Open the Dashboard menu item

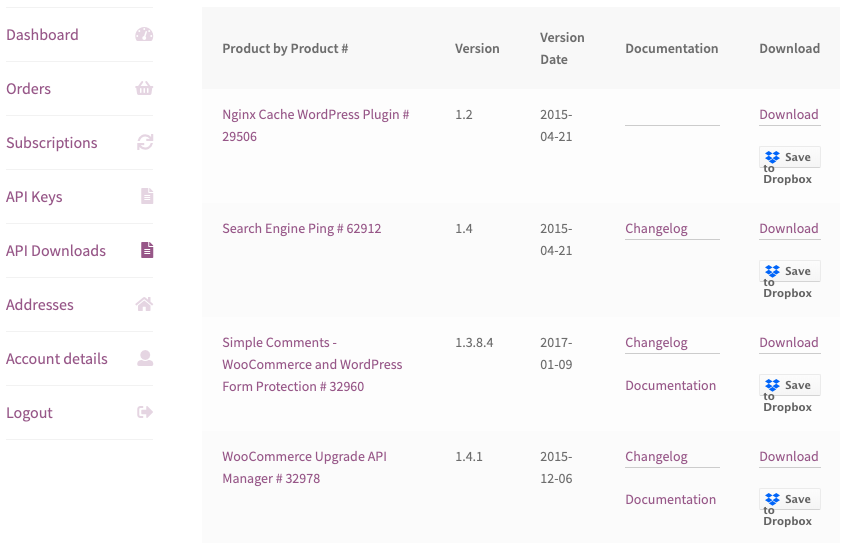point(42,35)
